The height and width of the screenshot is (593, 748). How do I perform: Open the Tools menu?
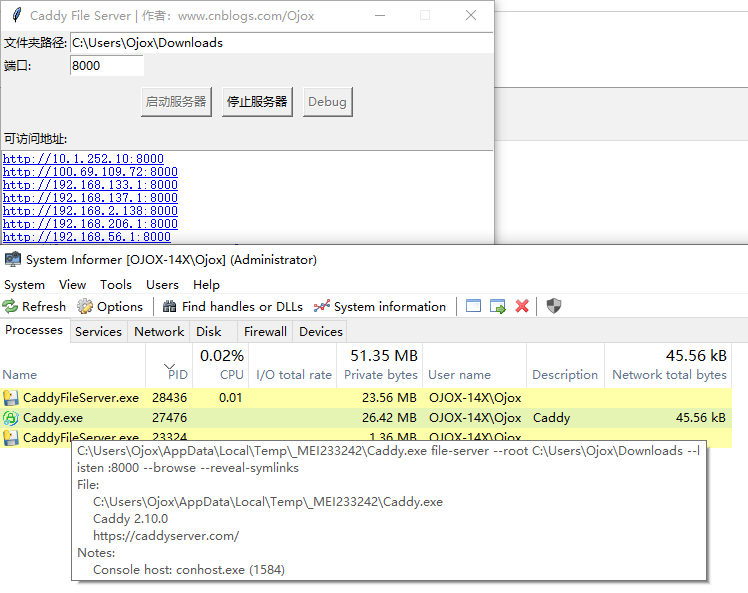[116, 285]
